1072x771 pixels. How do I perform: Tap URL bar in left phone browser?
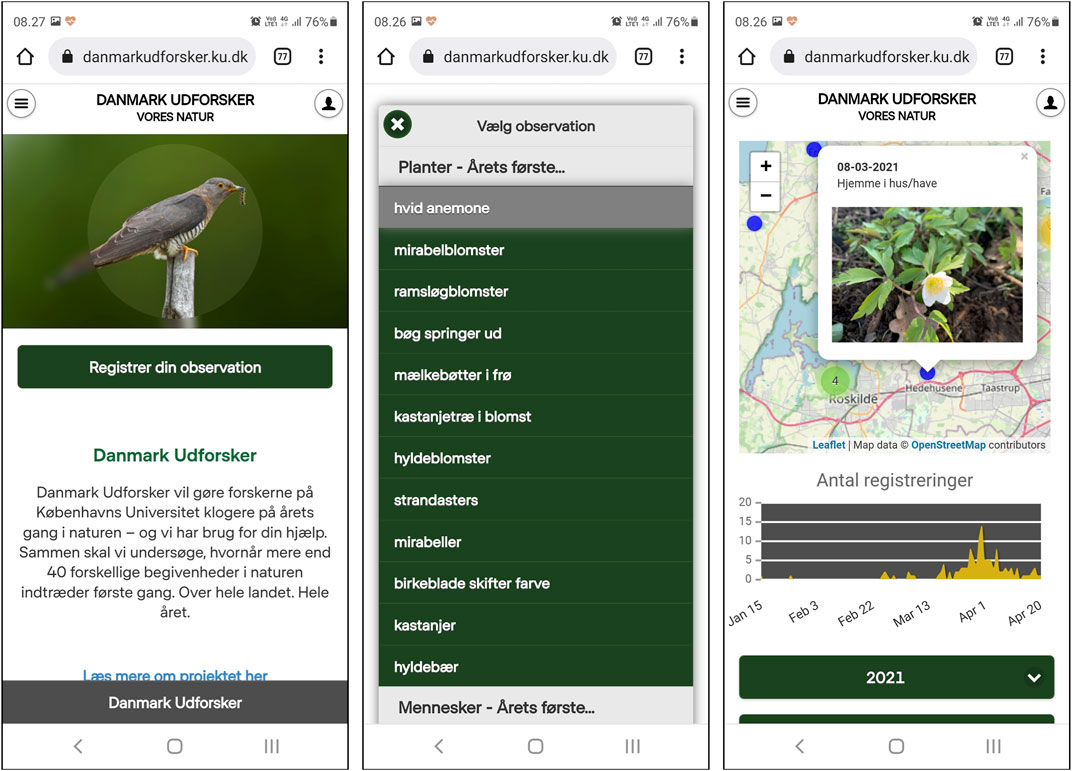tap(152, 57)
